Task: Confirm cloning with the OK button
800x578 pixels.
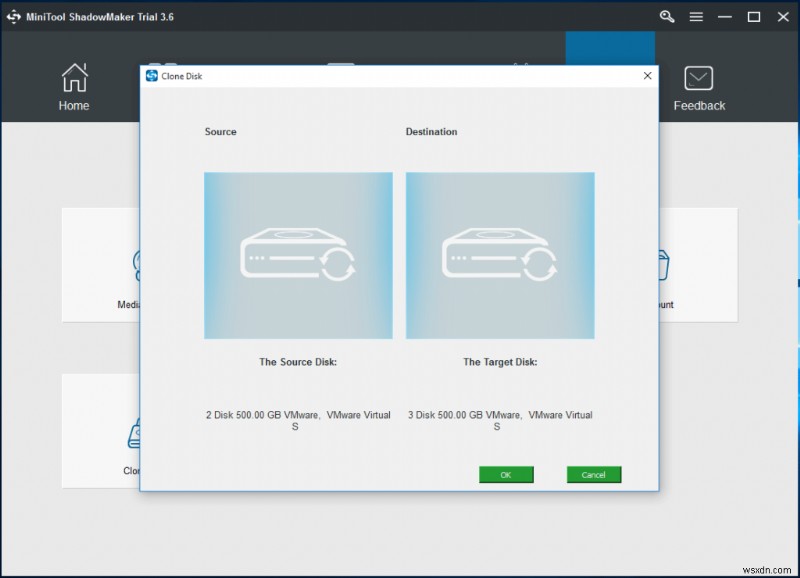Action: (x=506, y=474)
